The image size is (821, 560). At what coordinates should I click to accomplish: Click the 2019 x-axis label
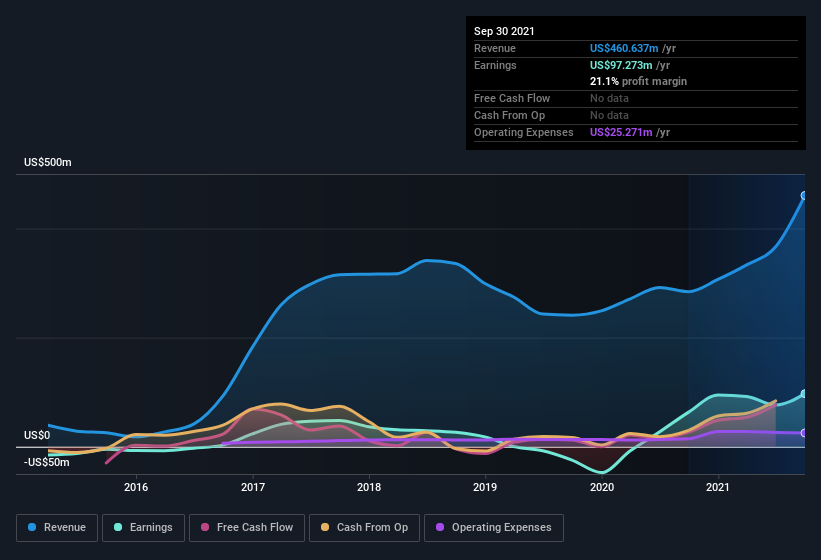point(485,487)
